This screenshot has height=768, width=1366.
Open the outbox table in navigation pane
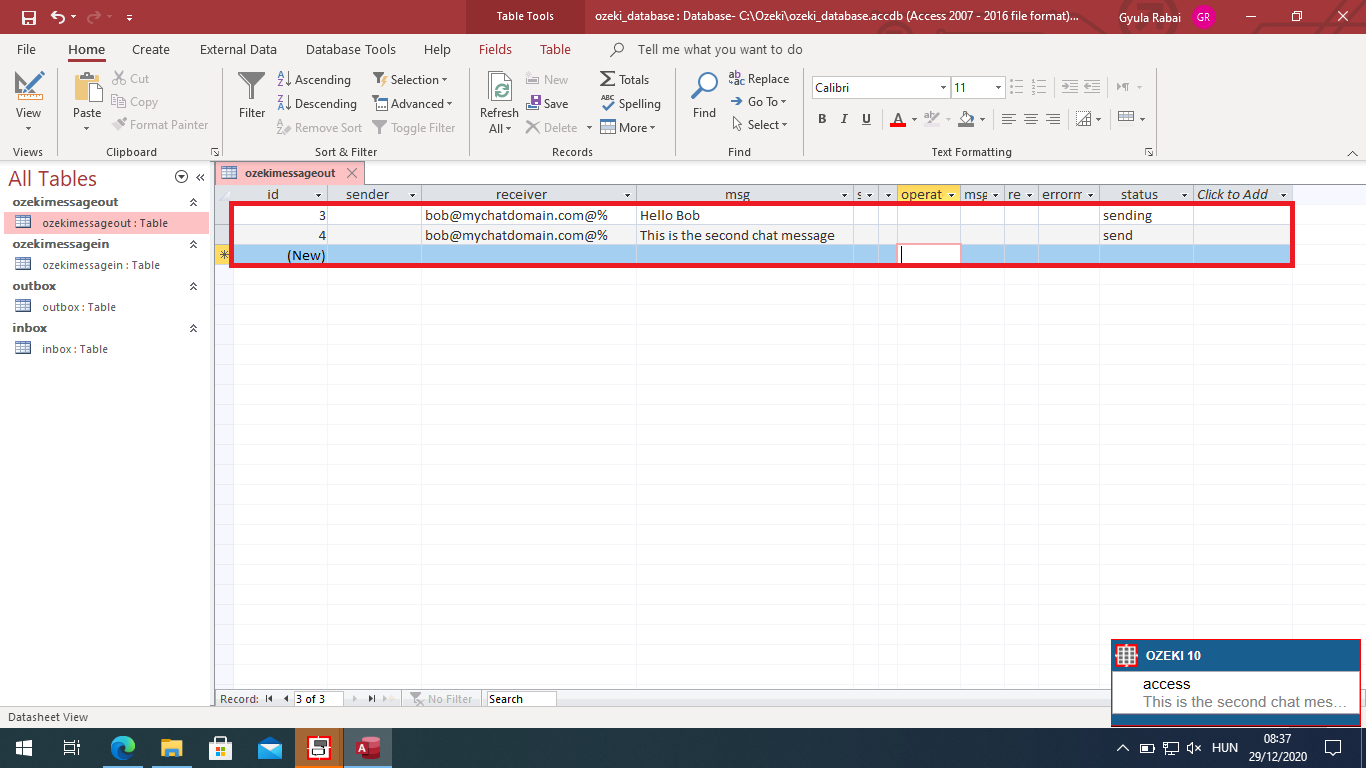tap(78, 307)
